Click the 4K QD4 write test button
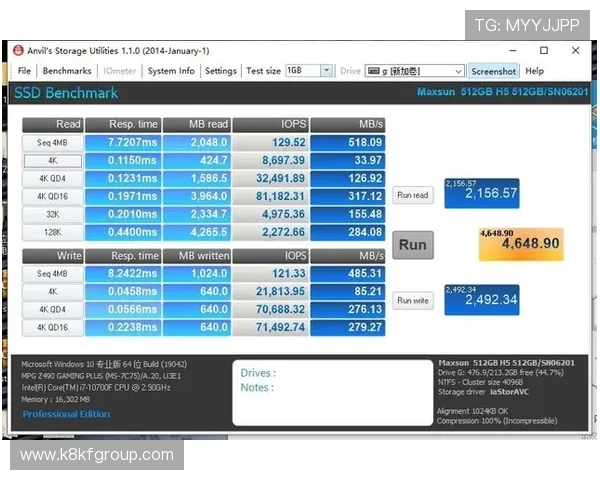The image size is (600, 480). tap(53, 310)
